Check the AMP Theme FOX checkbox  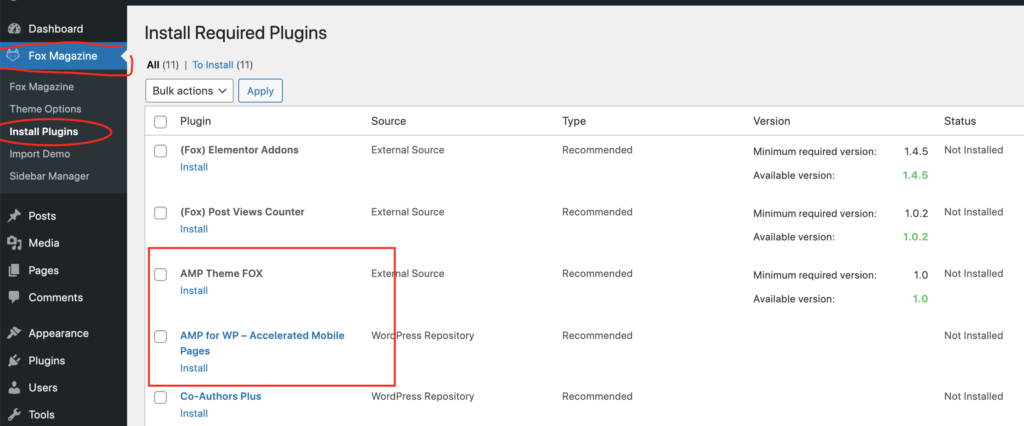tap(161, 274)
